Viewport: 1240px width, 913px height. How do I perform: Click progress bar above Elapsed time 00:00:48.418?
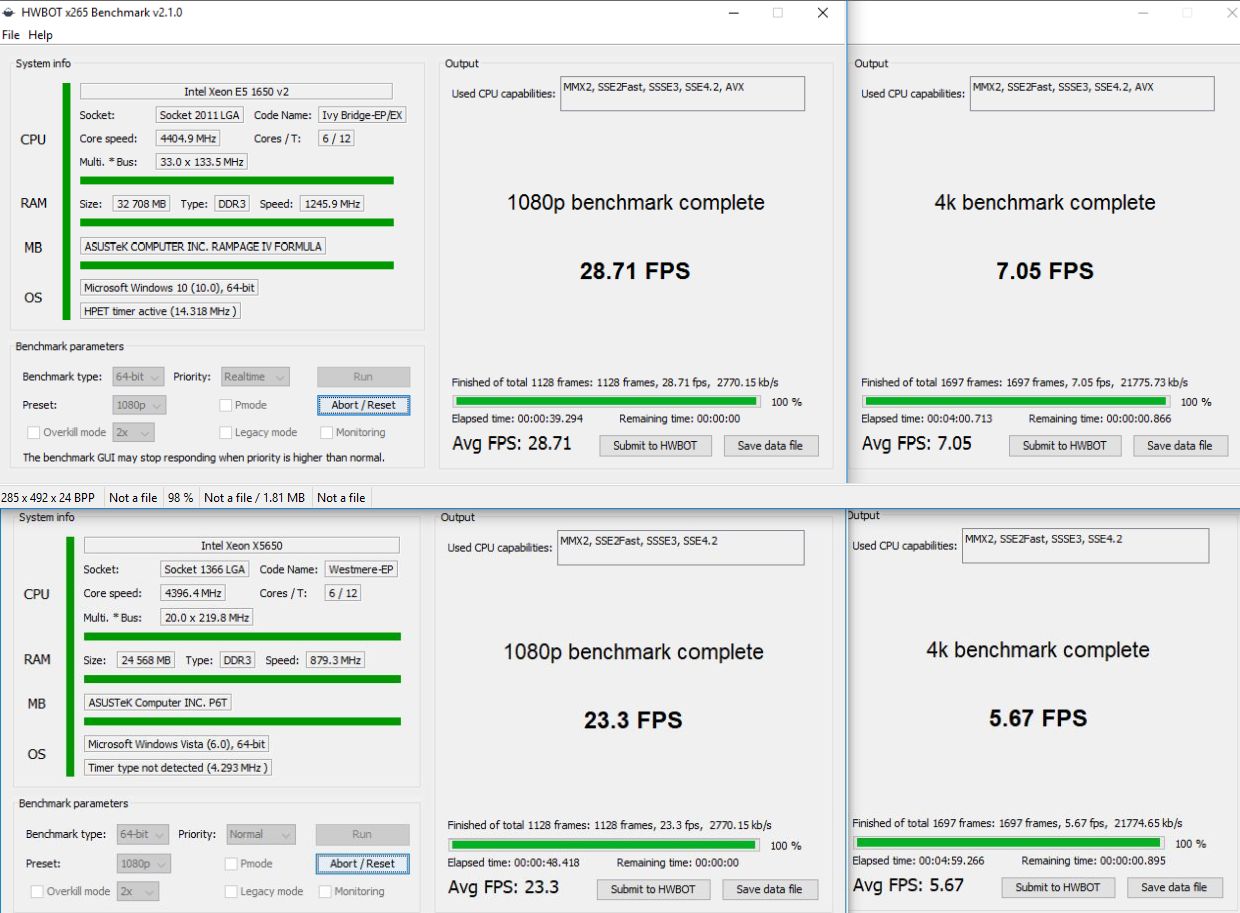click(604, 845)
